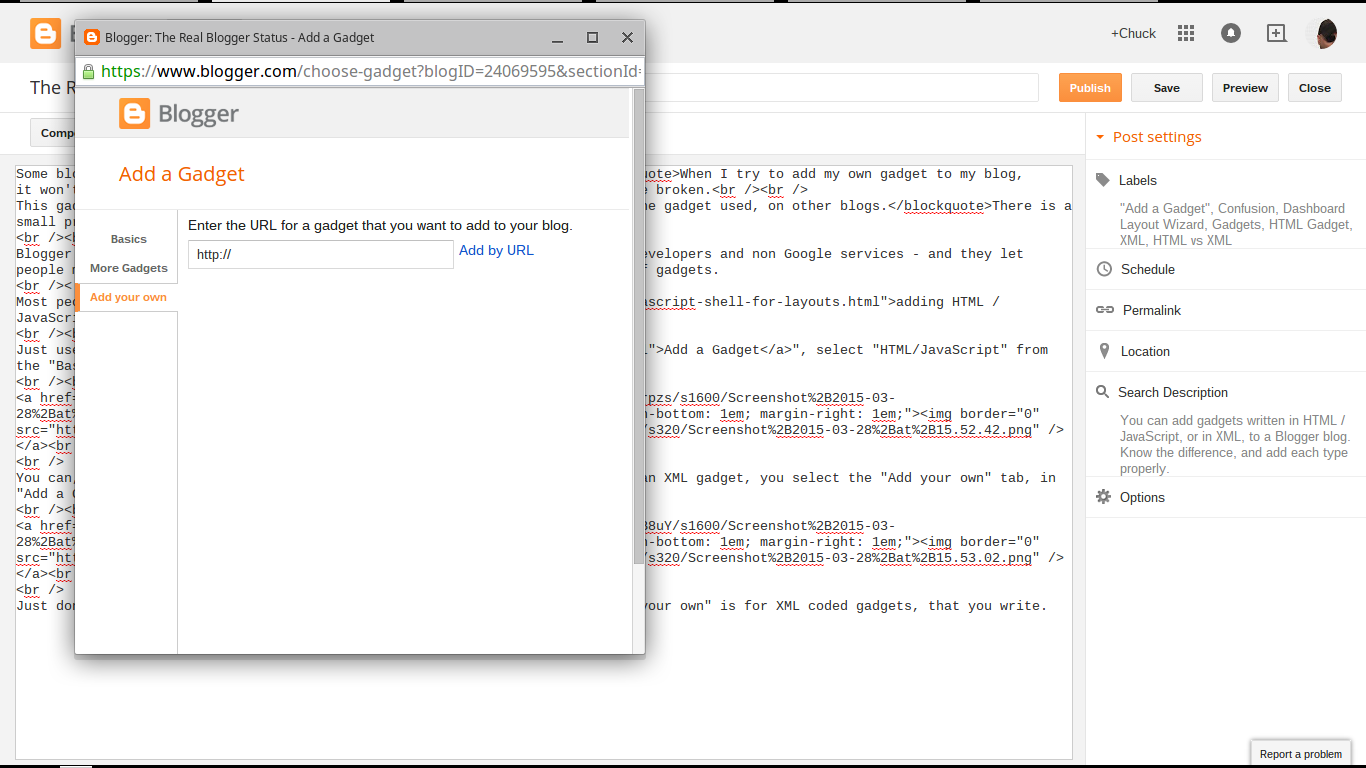Open the Add your own tab

(x=128, y=297)
